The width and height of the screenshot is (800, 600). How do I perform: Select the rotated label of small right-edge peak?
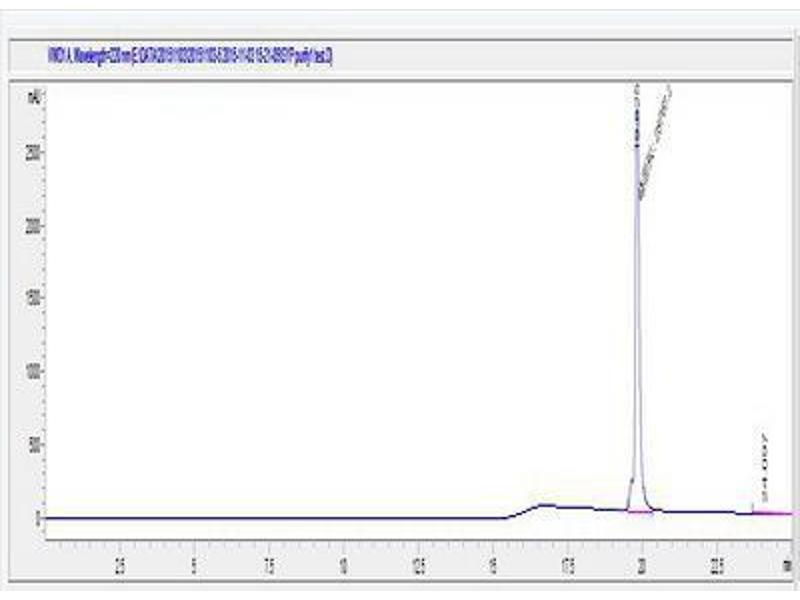click(765, 467)
